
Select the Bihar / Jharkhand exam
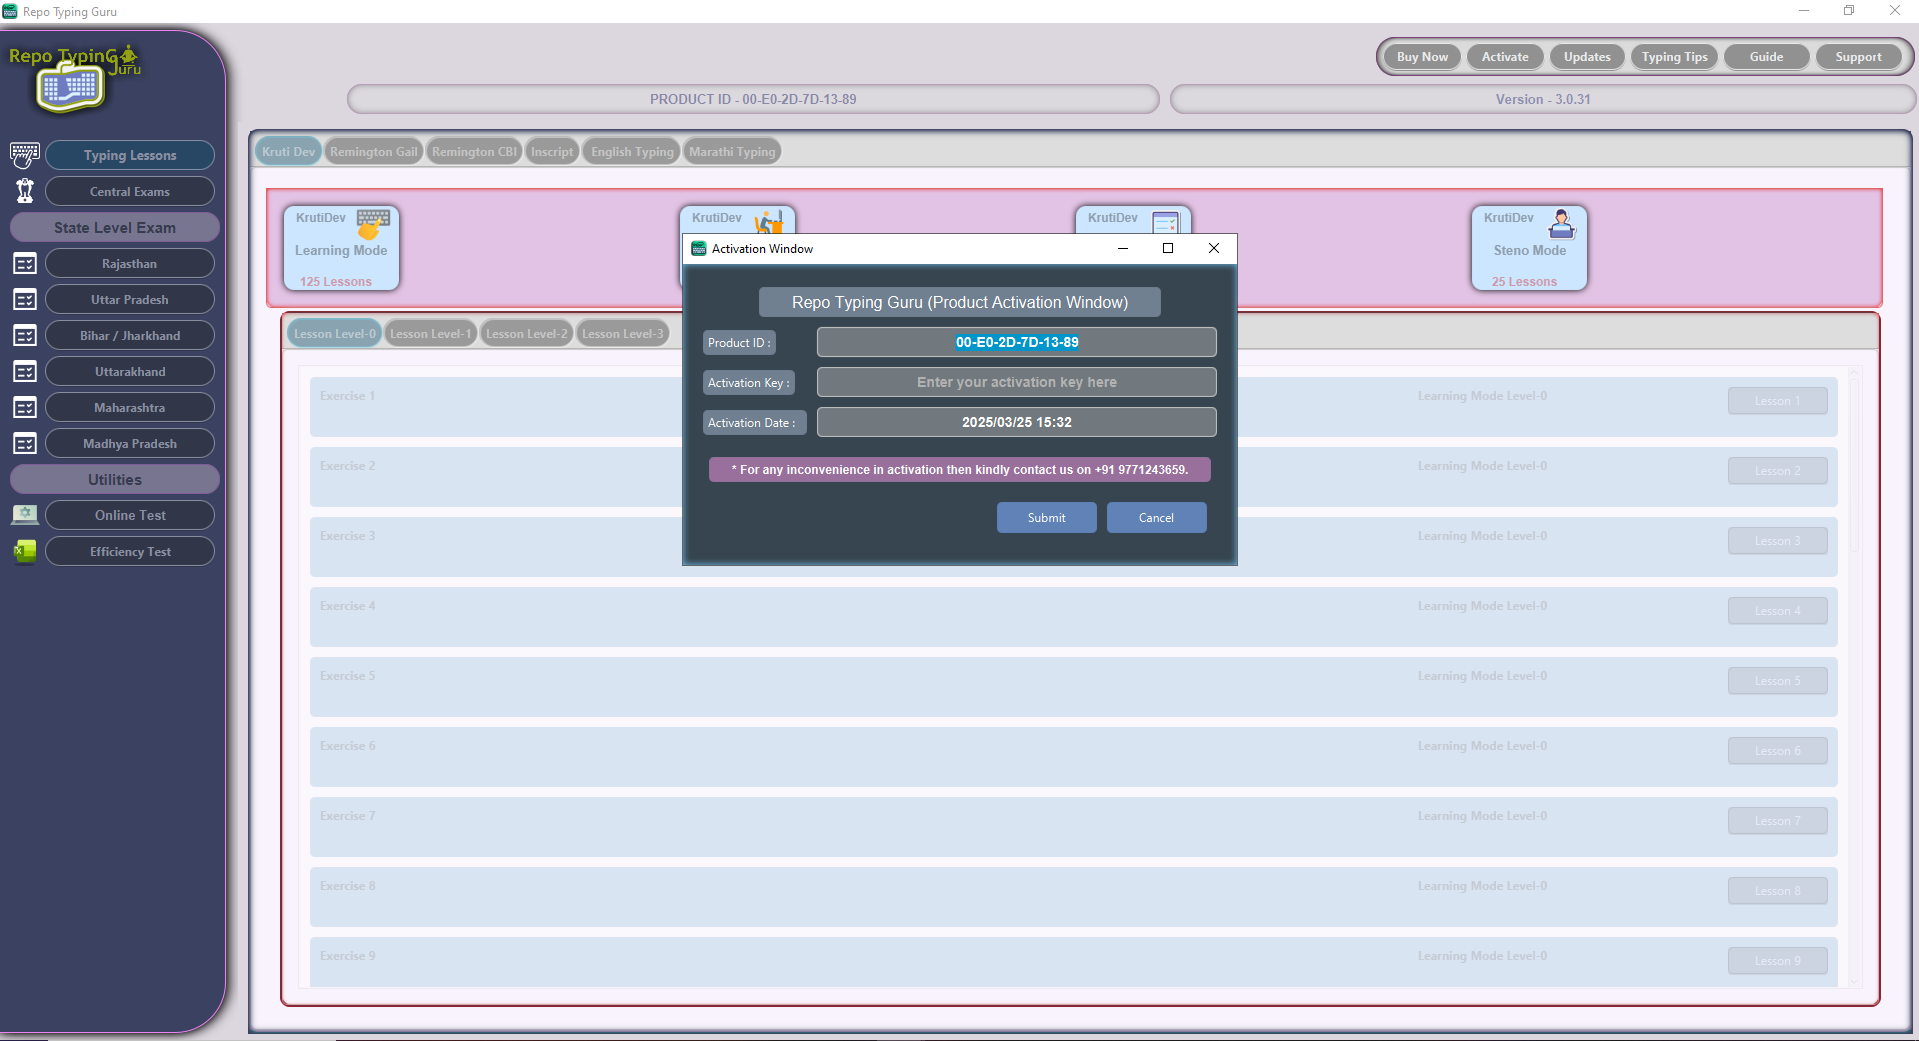(x=130, y=335)
